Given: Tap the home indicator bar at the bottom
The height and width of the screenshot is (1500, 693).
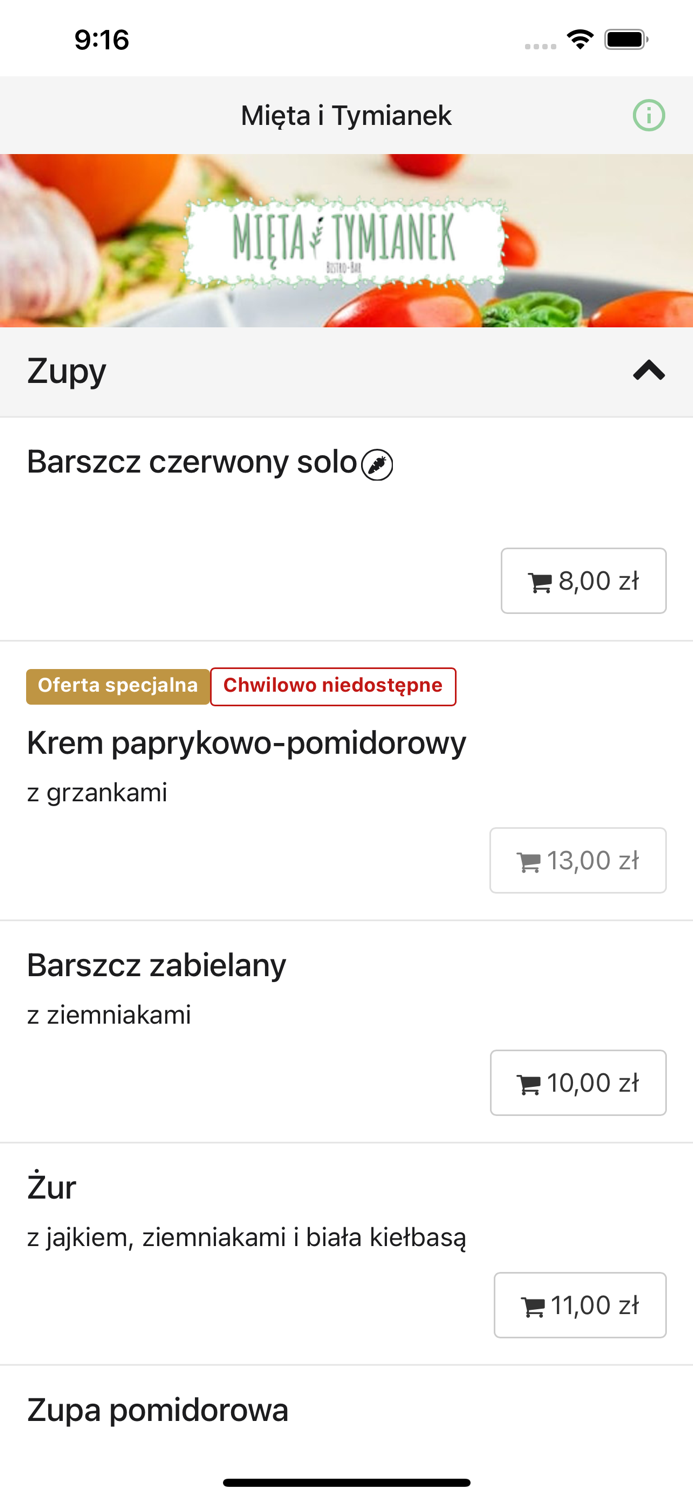Looking at the screenshot, I should (x=346, y=1483).
